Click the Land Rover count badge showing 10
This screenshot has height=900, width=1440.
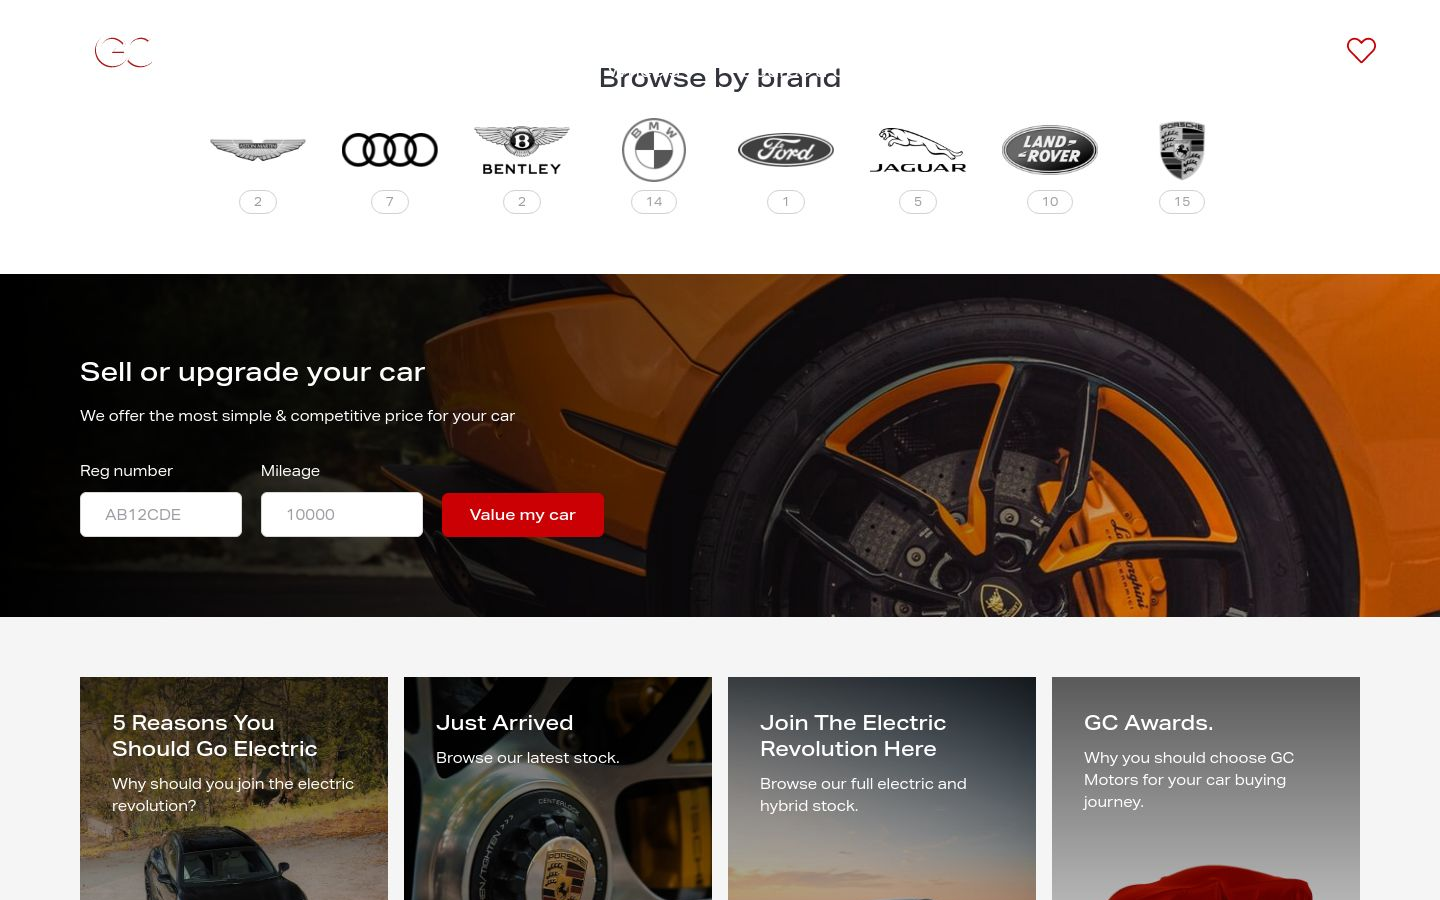pyautogui.click(x=1050, y=202)
